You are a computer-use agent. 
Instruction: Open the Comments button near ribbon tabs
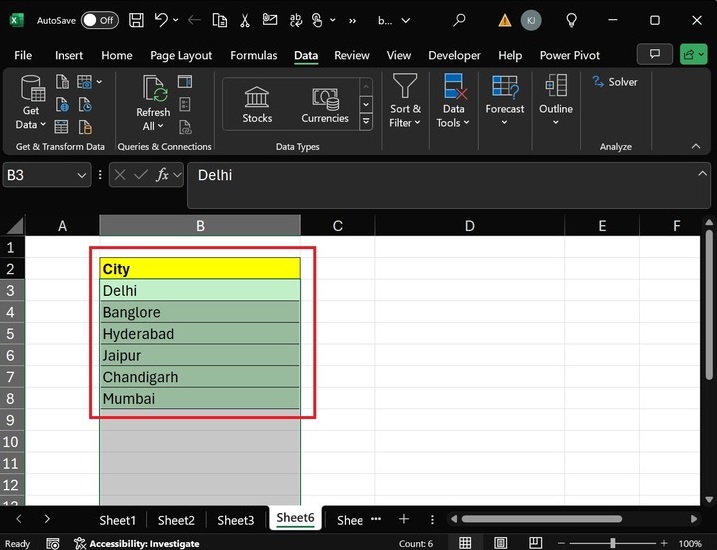point(655,55)
